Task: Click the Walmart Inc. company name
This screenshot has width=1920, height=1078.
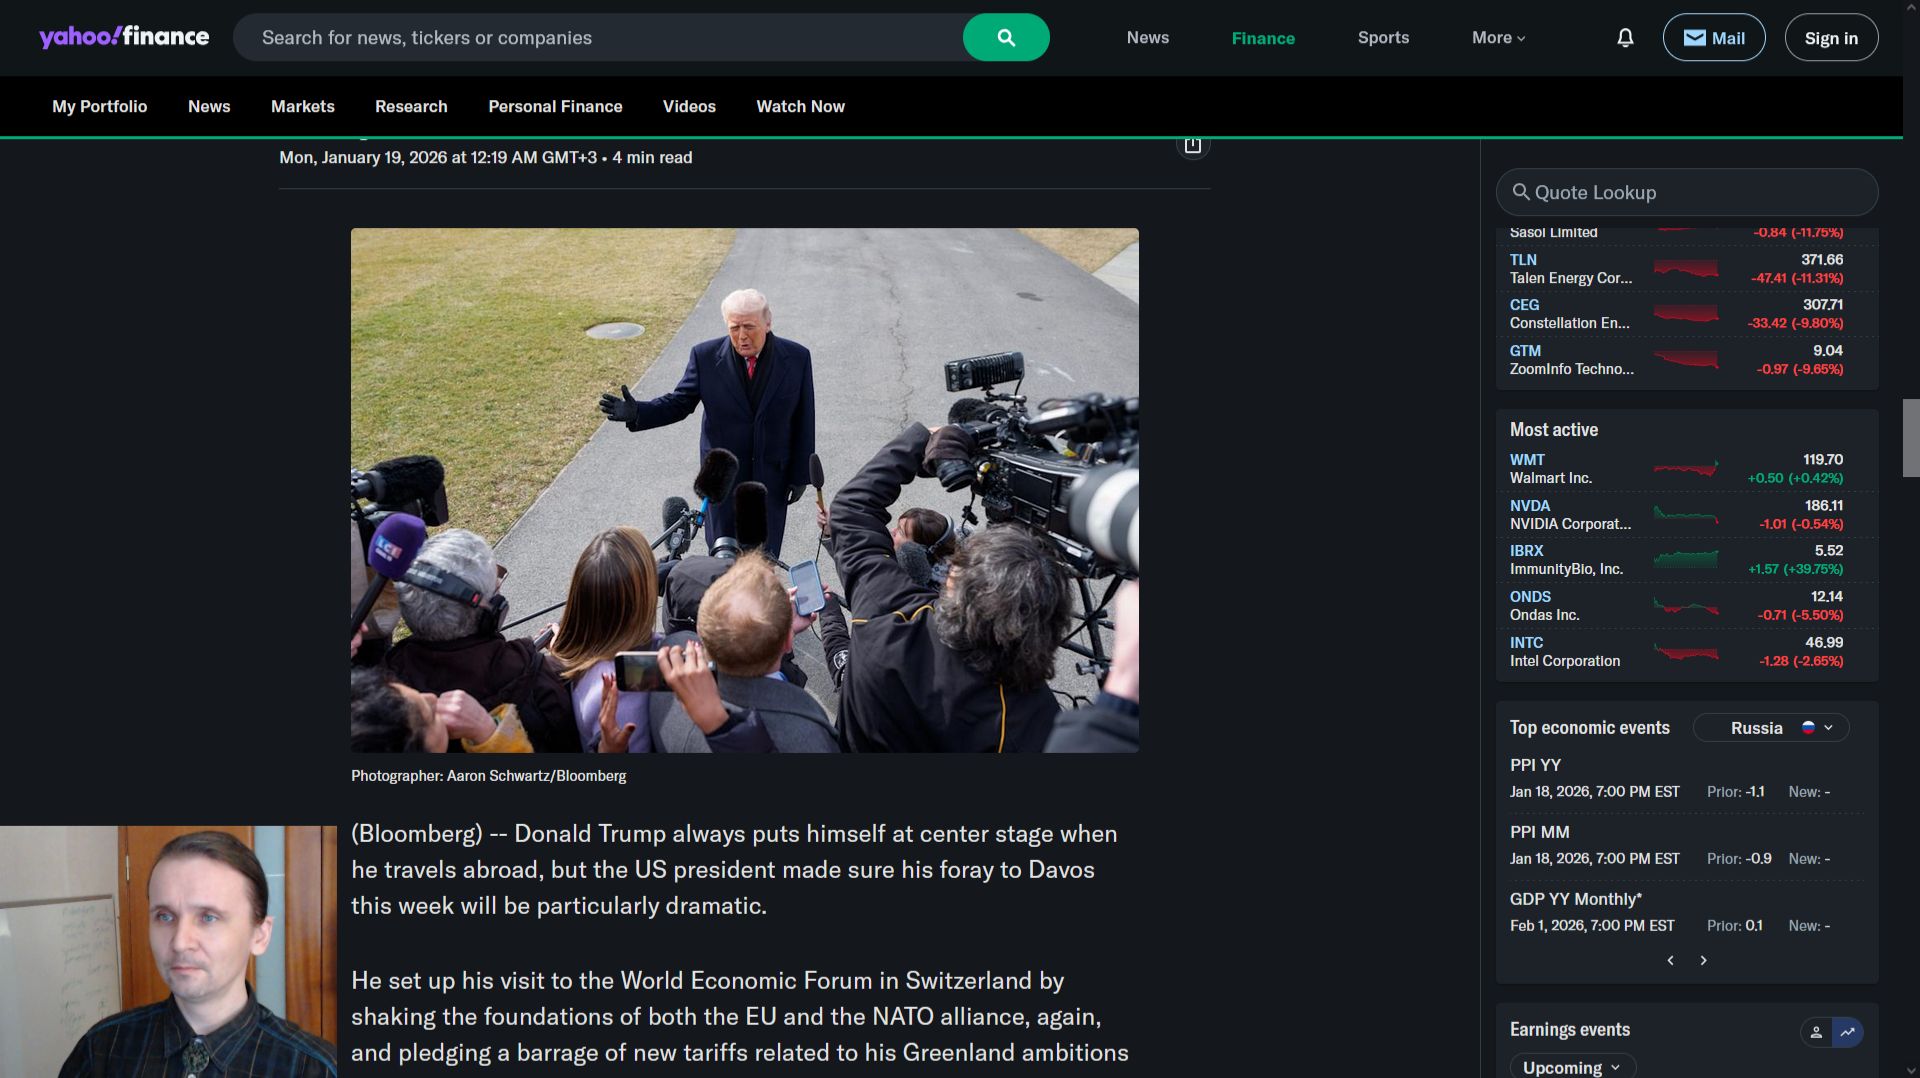Action: [x=1550, y=478]
